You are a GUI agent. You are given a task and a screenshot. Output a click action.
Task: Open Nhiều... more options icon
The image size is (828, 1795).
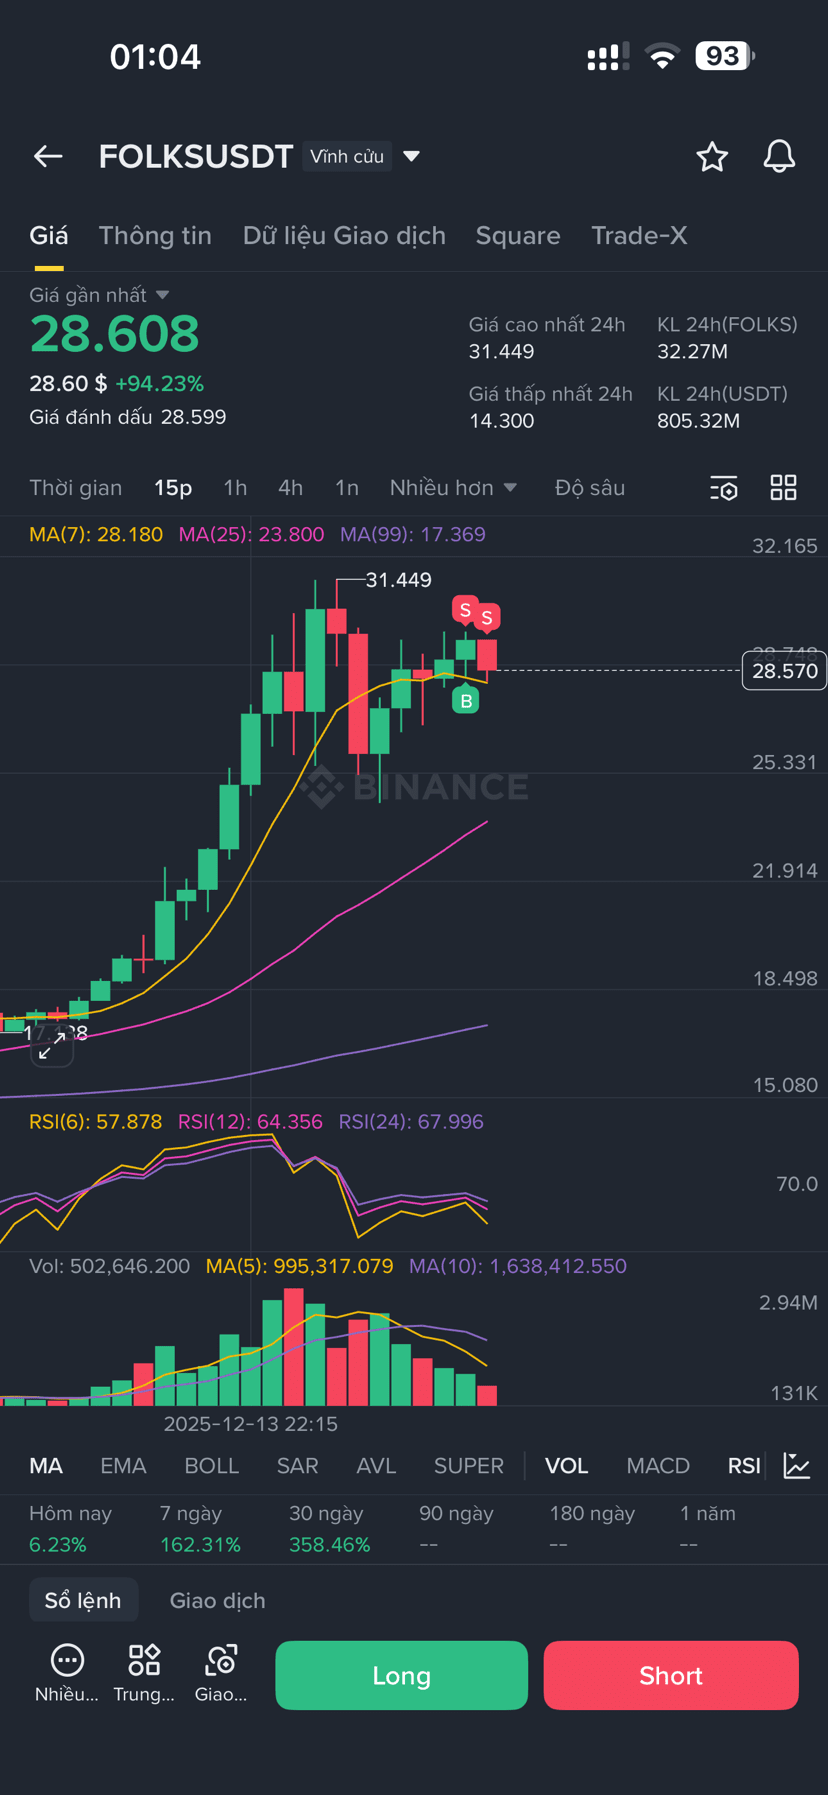pos(67,1673)
